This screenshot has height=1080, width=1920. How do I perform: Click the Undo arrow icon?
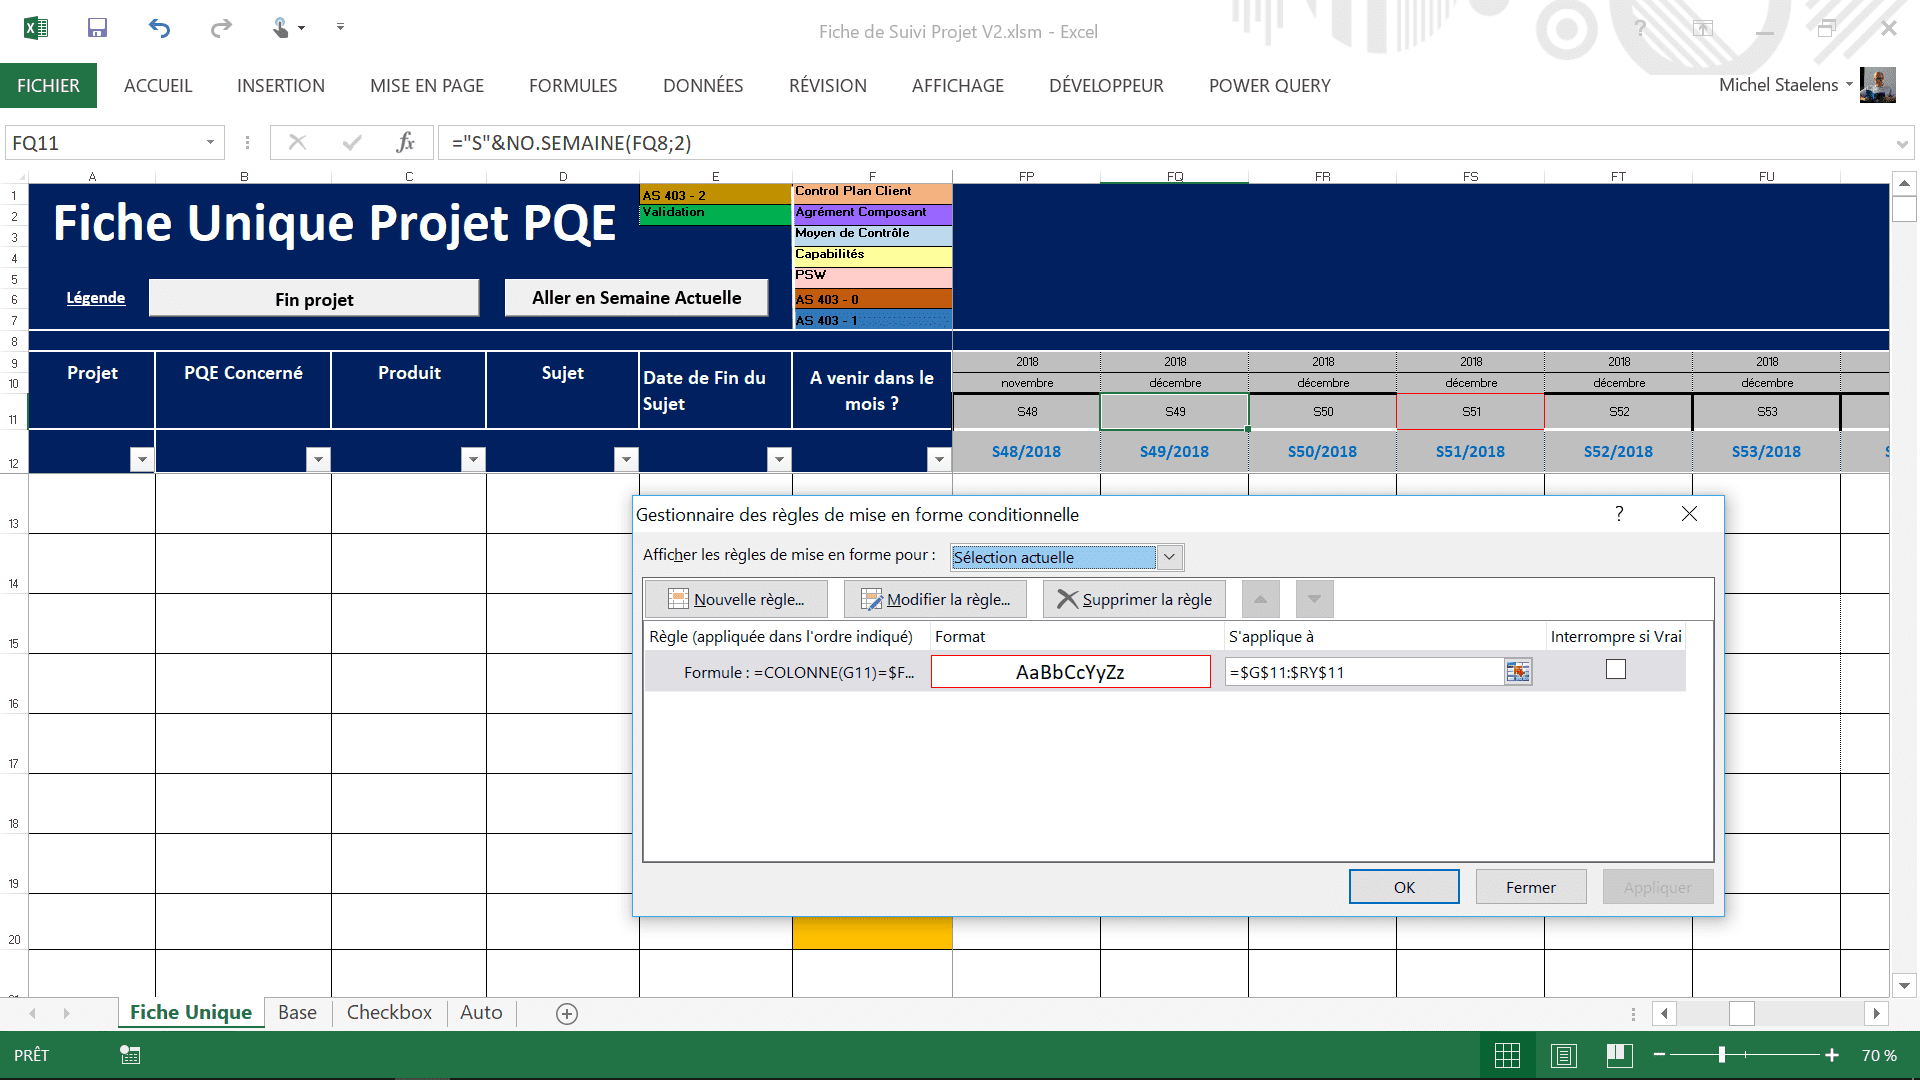click(159, 28)
